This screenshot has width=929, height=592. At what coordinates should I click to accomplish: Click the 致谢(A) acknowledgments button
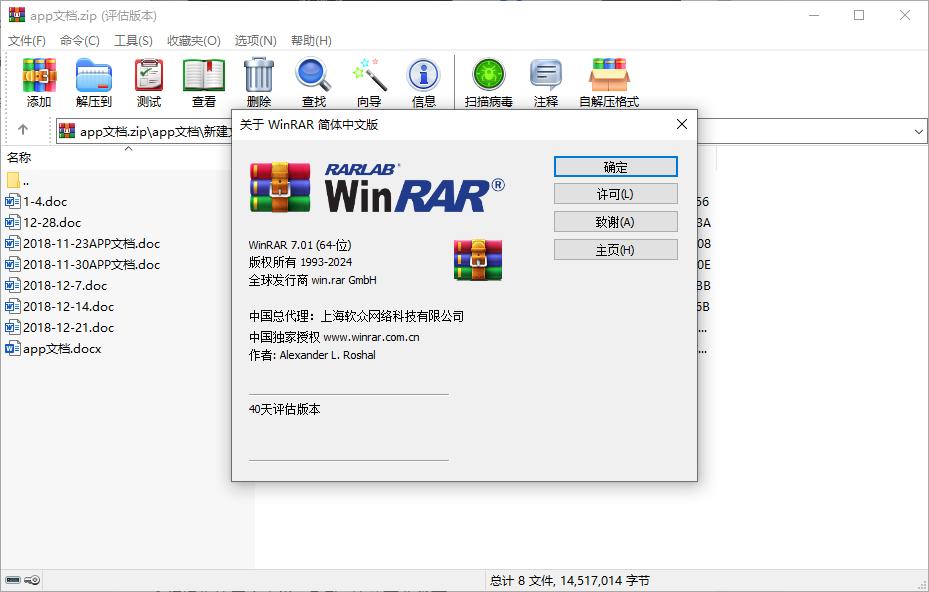tap(616, 222)
